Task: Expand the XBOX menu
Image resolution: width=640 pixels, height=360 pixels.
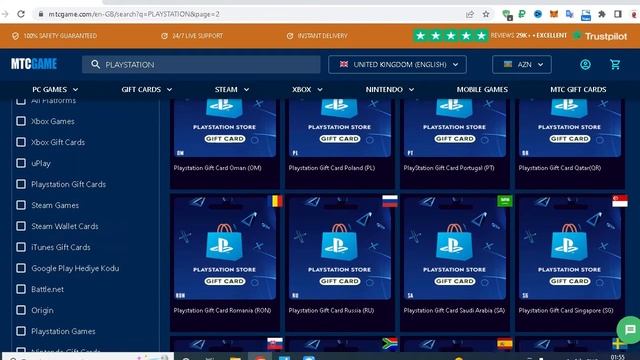Action: (x=307, y=89)
